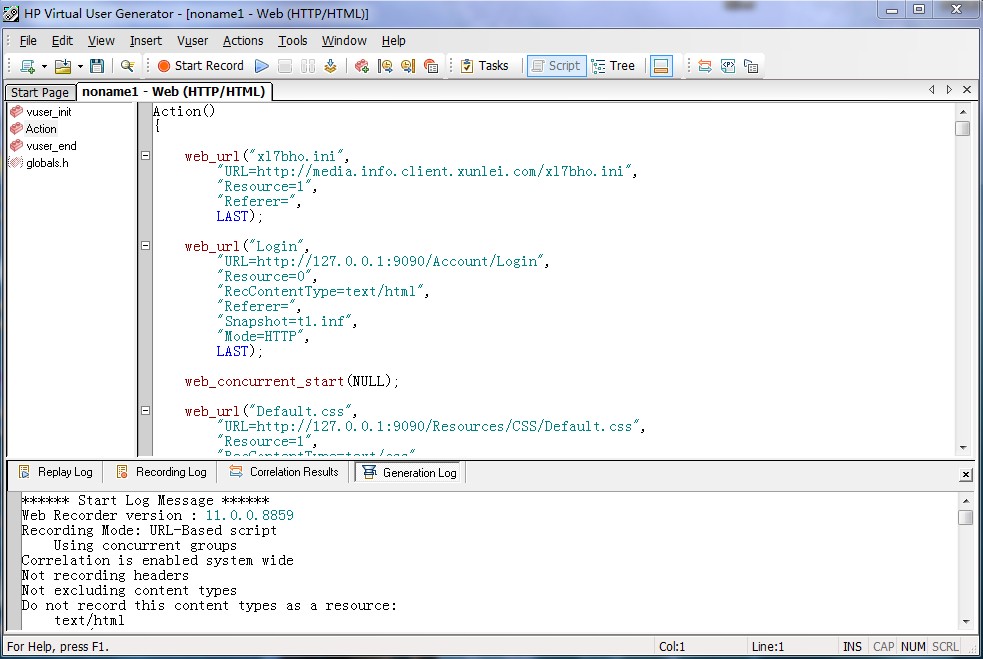Open the Edit menu
This screenshot has height=659, width=983.
tap(62, 41)
